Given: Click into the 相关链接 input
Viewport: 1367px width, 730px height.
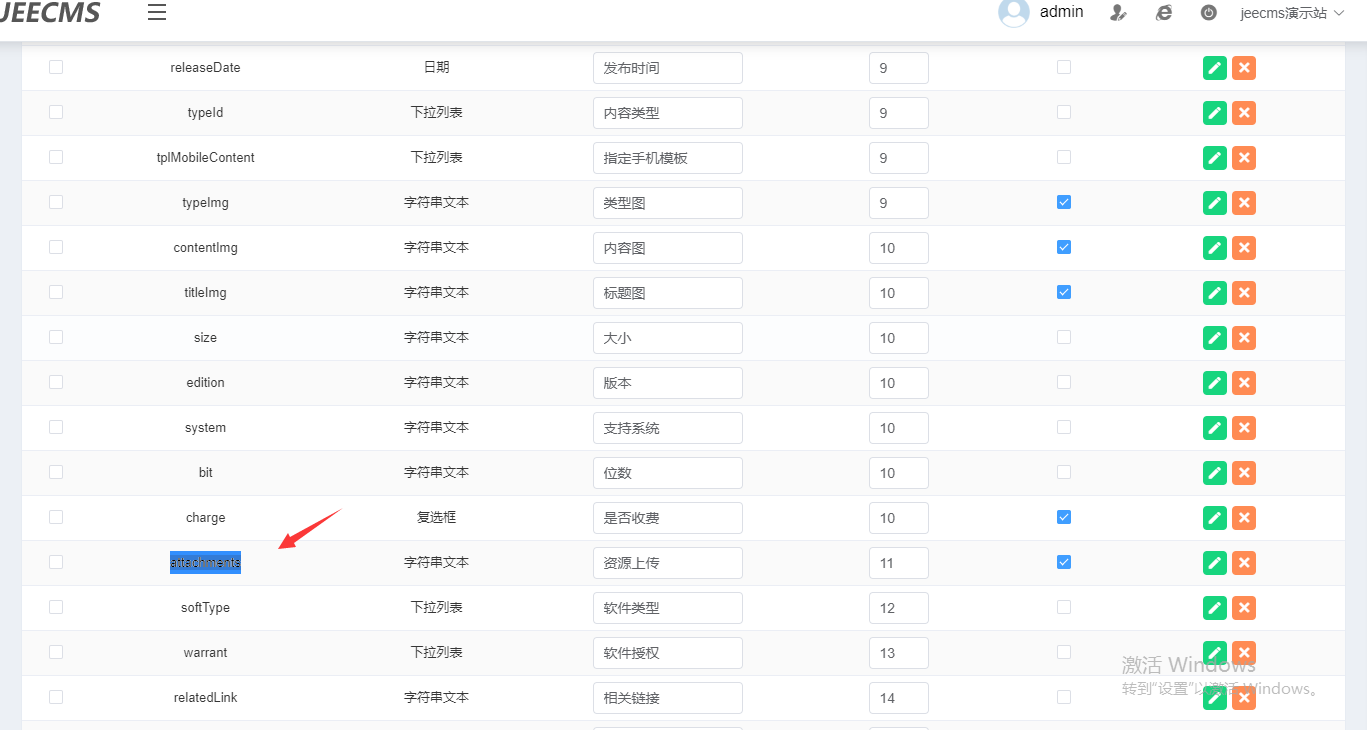Looking at the screenshot, I should coord(668,698).
